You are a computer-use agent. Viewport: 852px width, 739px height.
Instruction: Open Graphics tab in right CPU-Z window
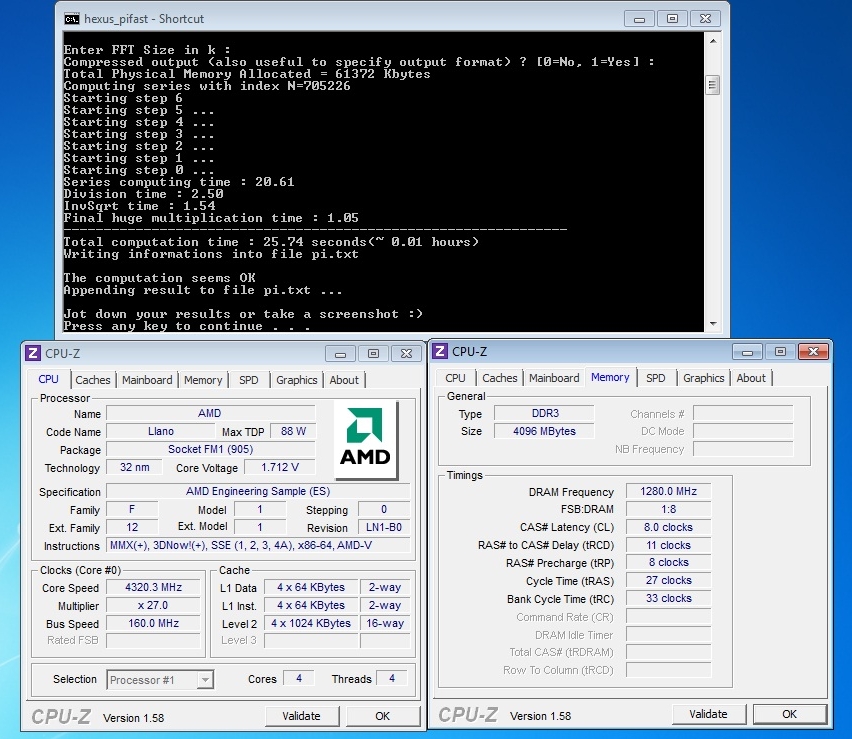(704, 378)
